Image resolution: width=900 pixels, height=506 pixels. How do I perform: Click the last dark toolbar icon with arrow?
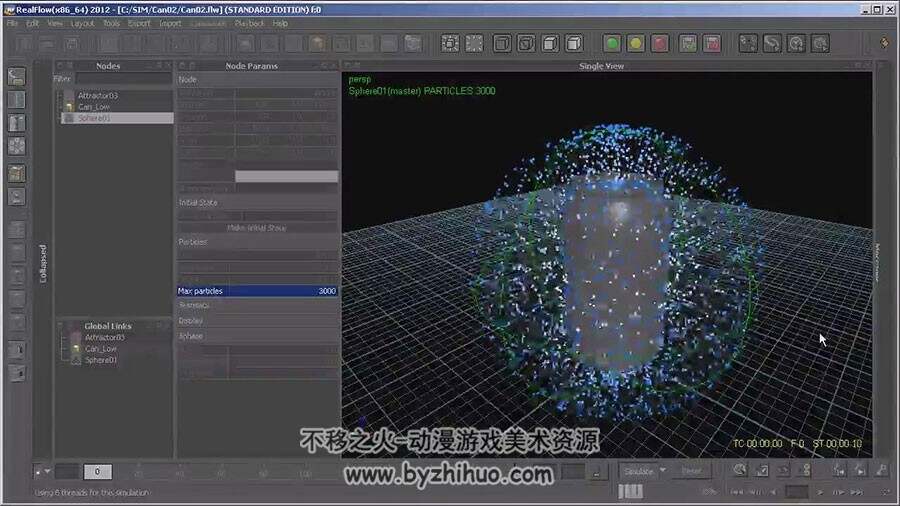click(x=820, y=44)
